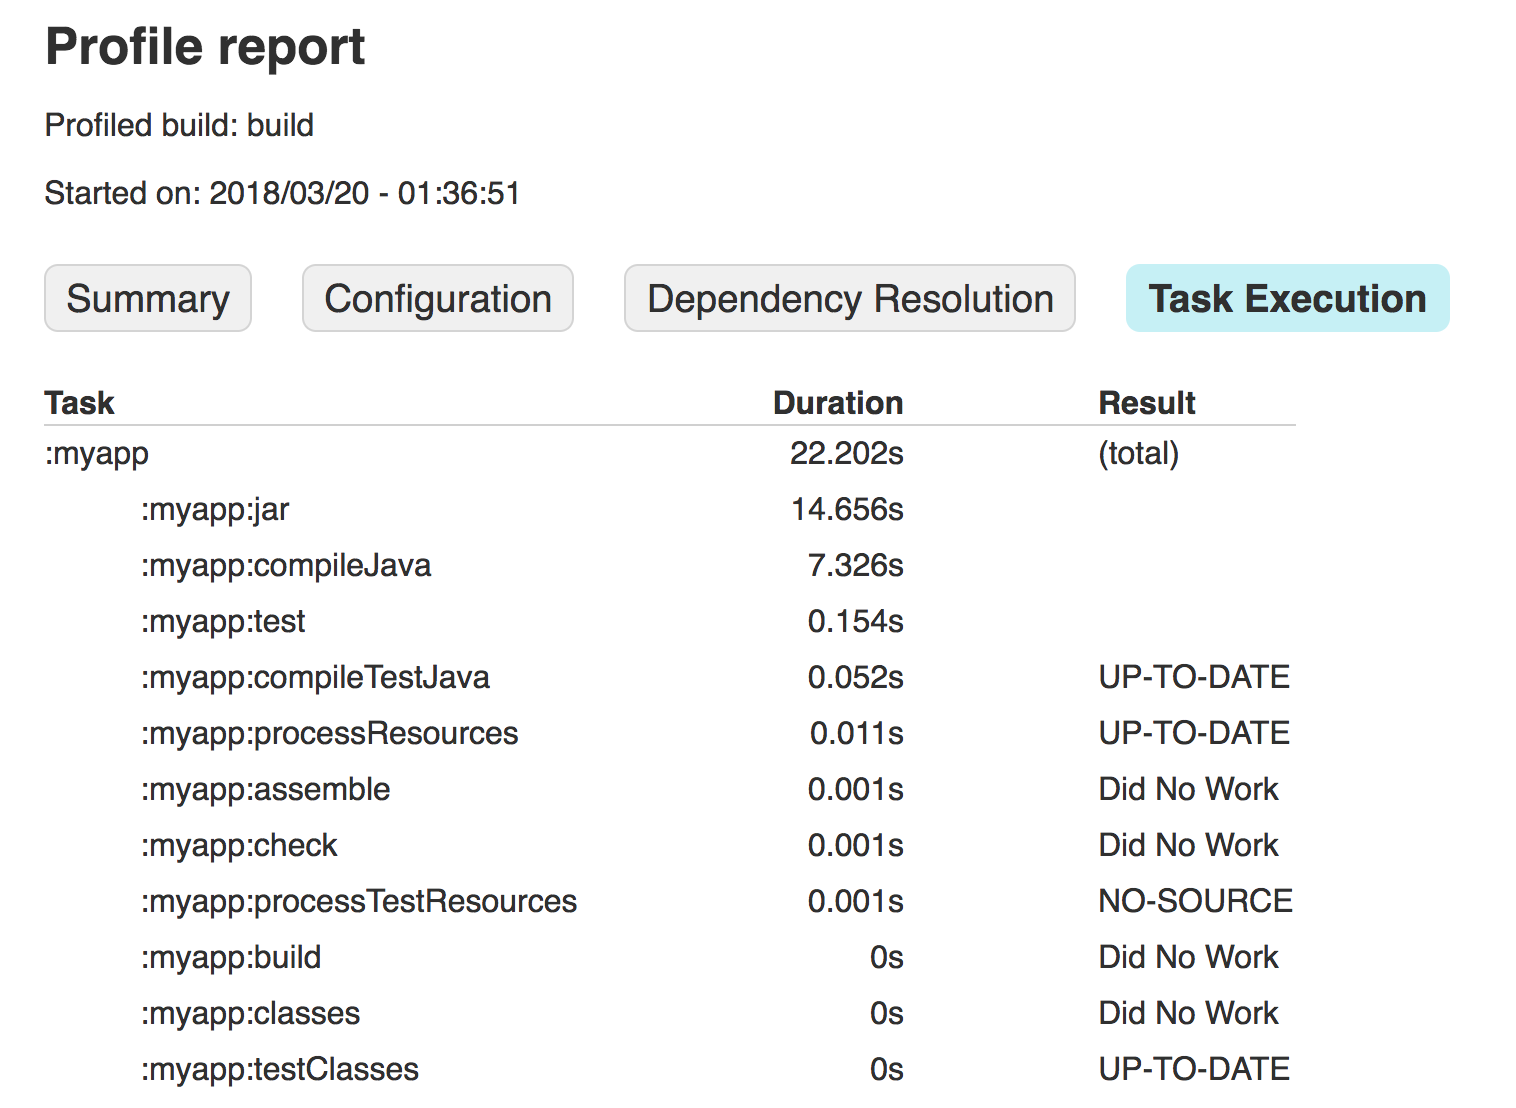Click UP-TO-DATE result for testClasses
Viewport: 1516px width, 1108px height.
(1195, 1069)
